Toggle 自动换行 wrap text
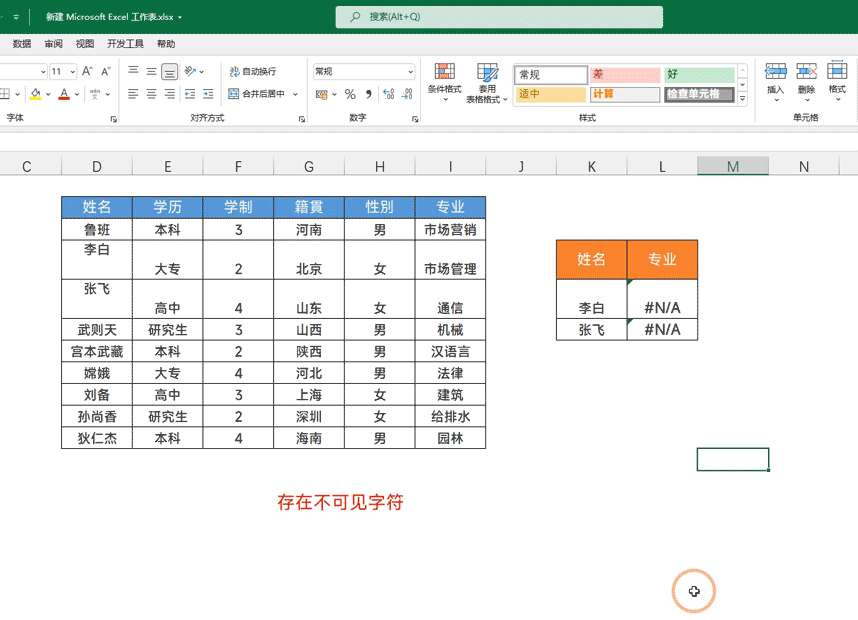858x620 pixels. [x=253, y=71]
